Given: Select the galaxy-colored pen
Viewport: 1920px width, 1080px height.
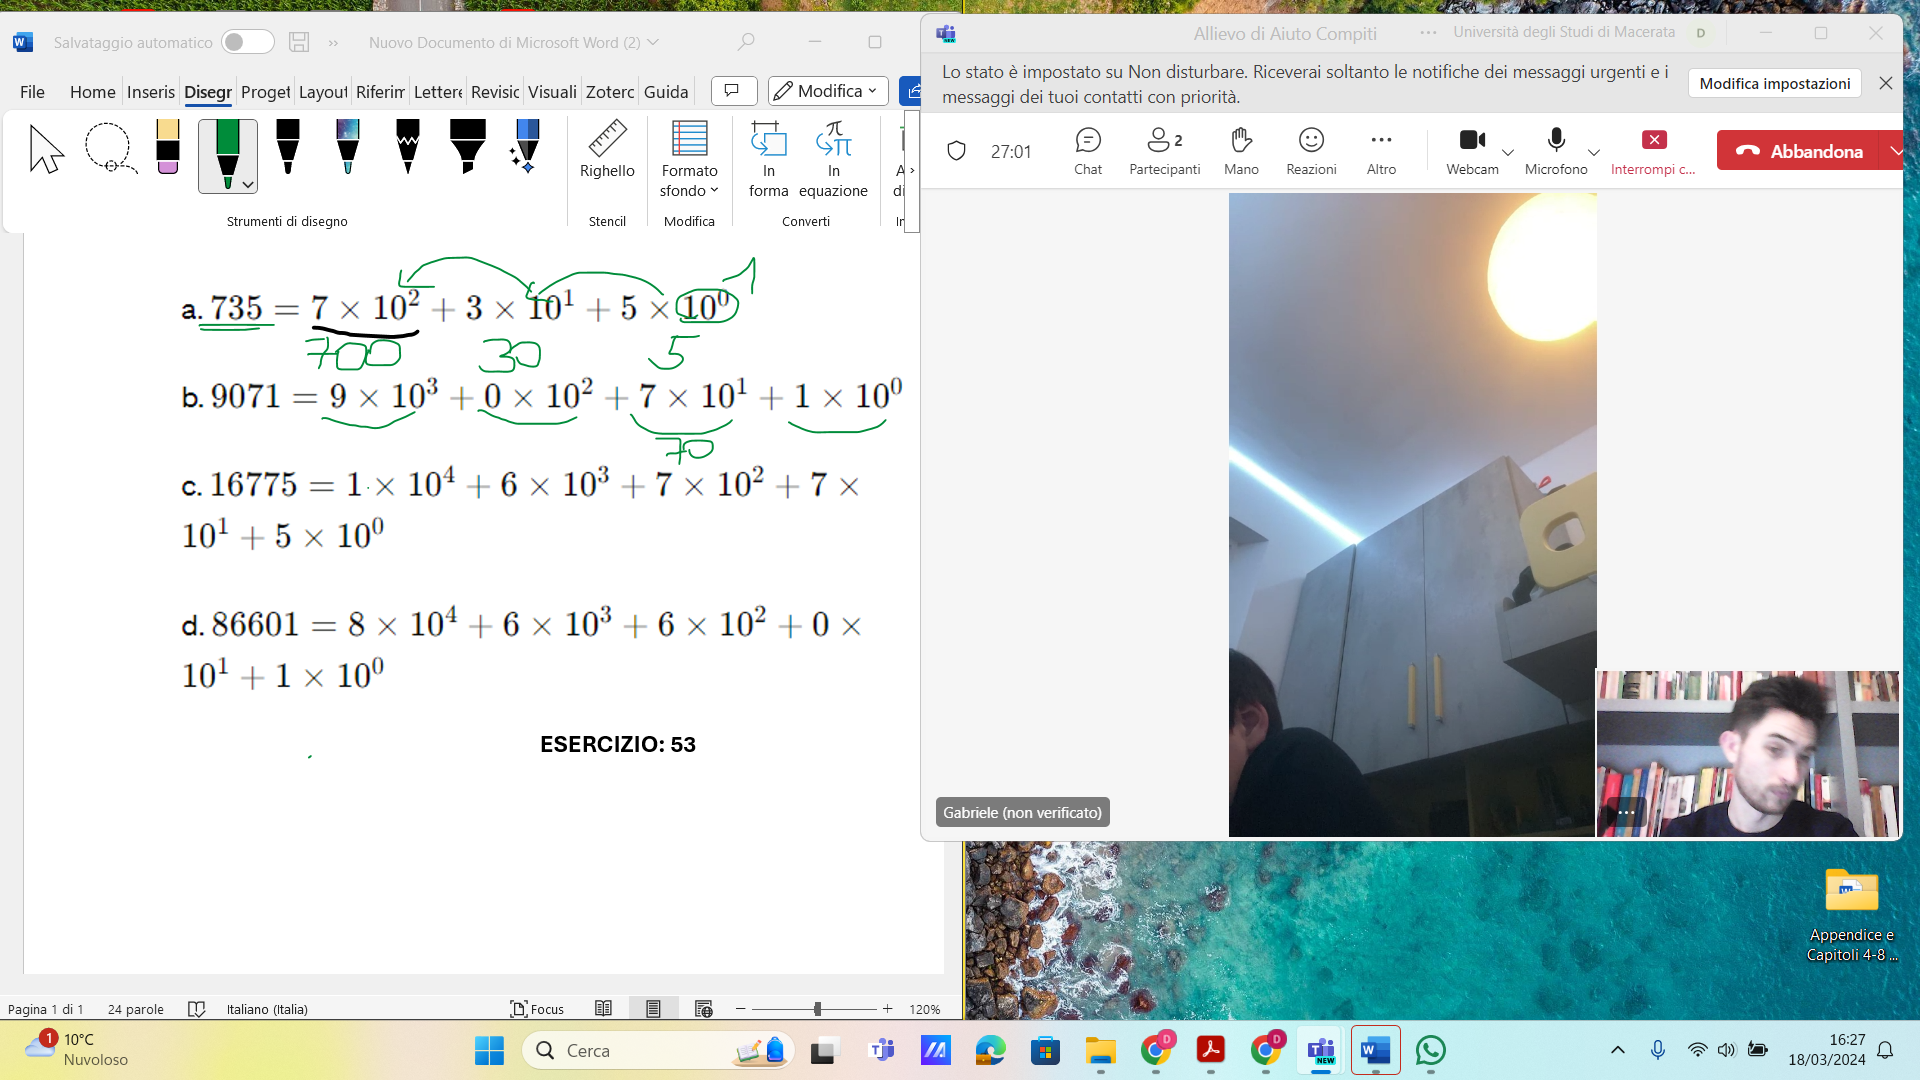Looking at the screenshot, I should tap(348, 147).
